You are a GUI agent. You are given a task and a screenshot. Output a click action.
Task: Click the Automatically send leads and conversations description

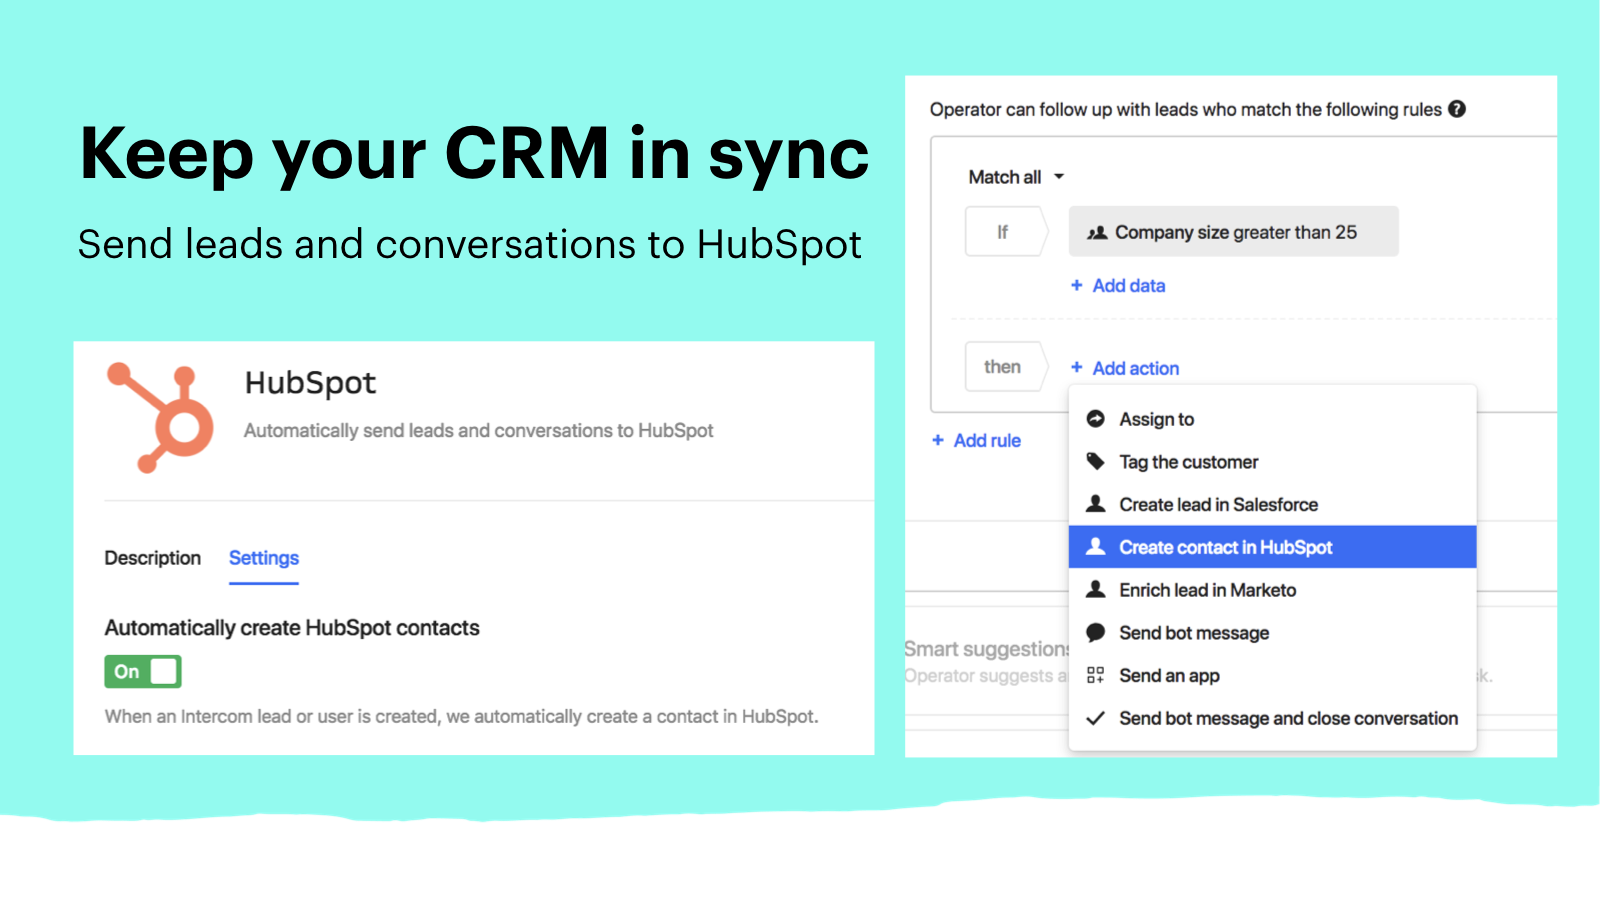[479, 430]
